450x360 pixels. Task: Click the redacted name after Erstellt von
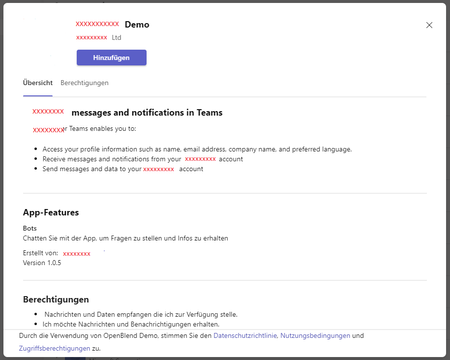click(77, 254)
